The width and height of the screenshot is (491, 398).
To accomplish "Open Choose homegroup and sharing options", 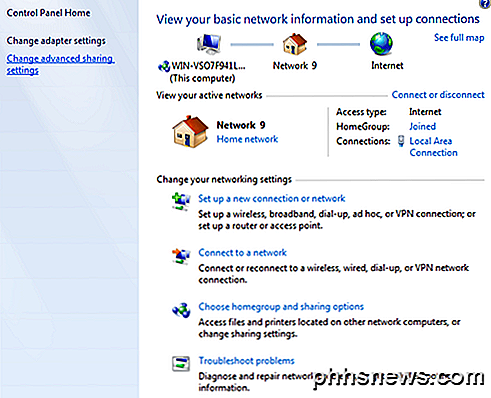I will [x=281, y=307].
